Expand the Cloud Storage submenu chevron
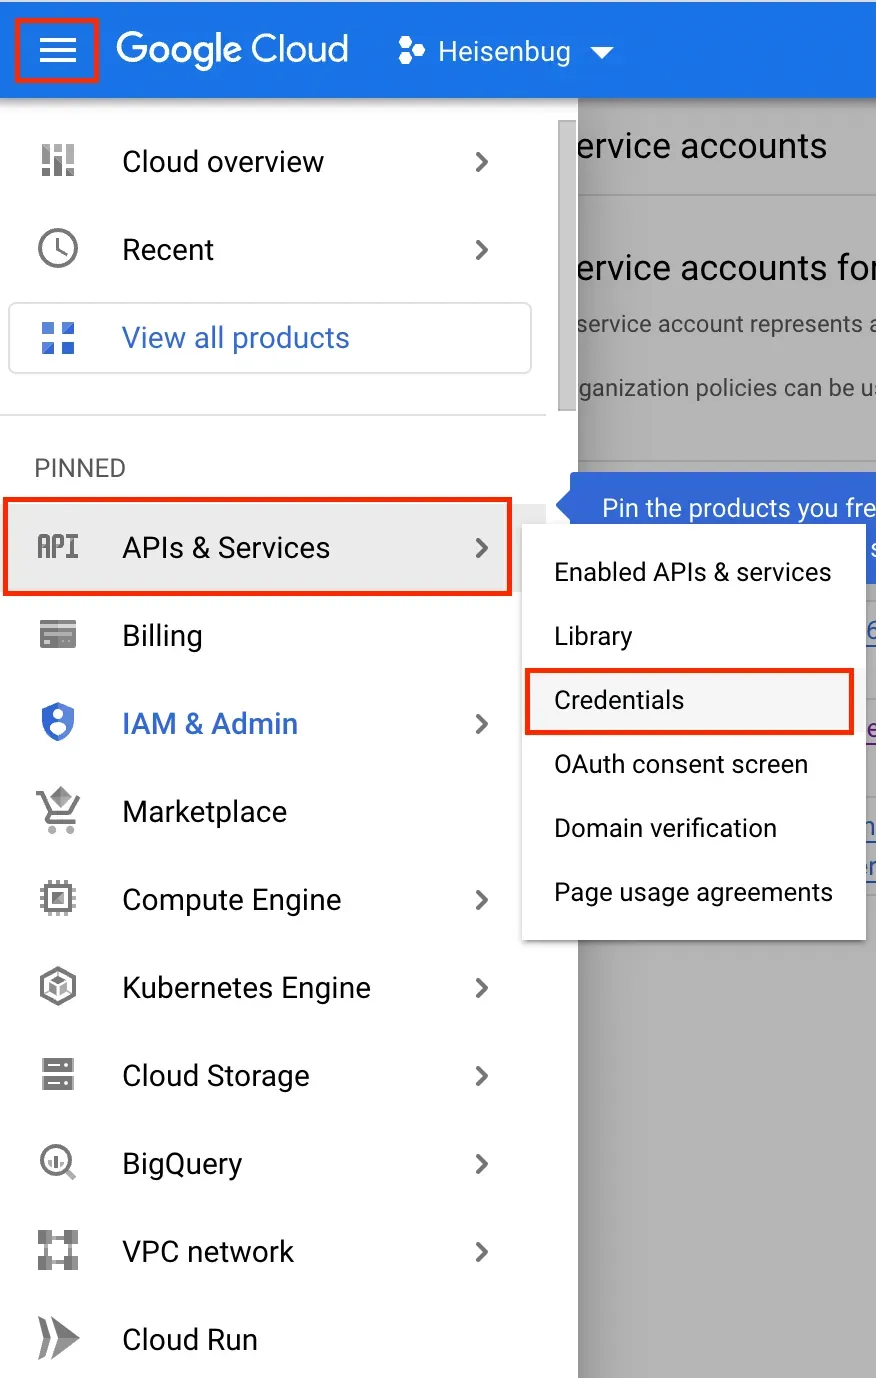 point(482,1076)
